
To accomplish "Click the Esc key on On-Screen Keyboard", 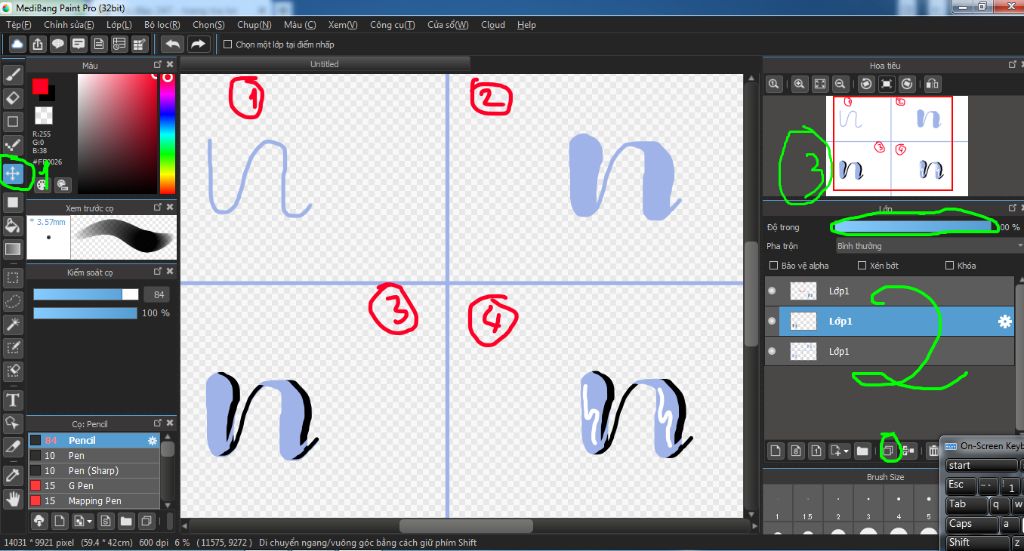I will (960, 485).
